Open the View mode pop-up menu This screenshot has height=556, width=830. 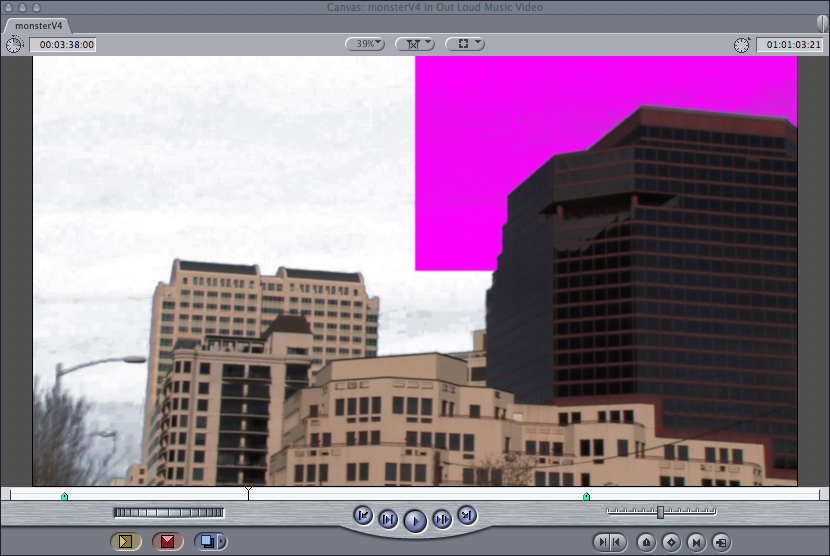465,44
